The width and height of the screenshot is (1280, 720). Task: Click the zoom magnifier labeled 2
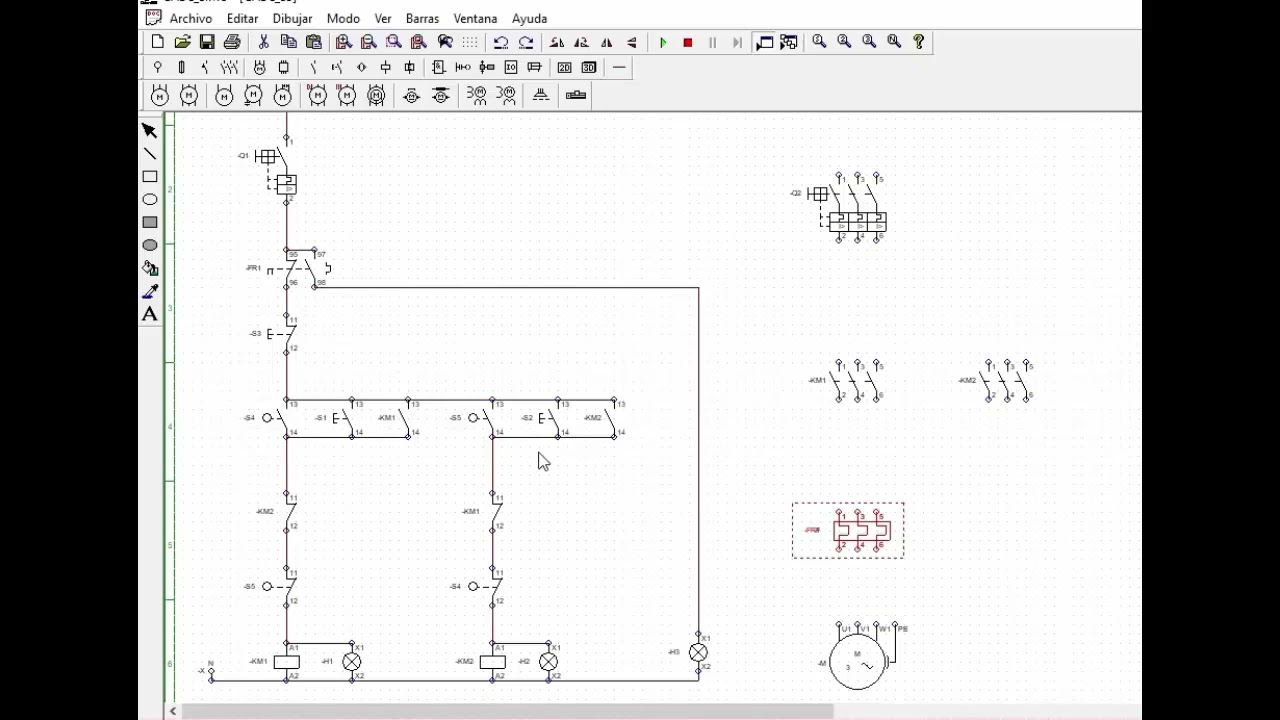pos(844,42)
